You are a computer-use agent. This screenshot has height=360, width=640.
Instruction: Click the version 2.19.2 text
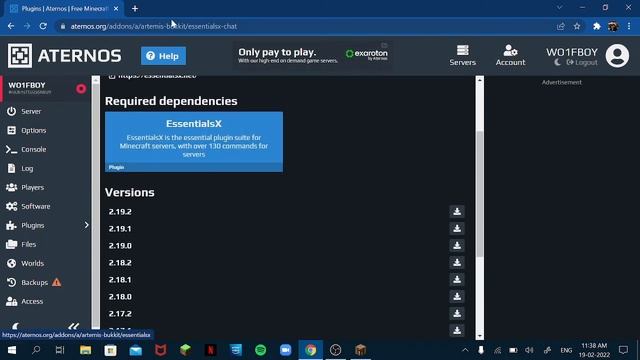coord(120,211)
